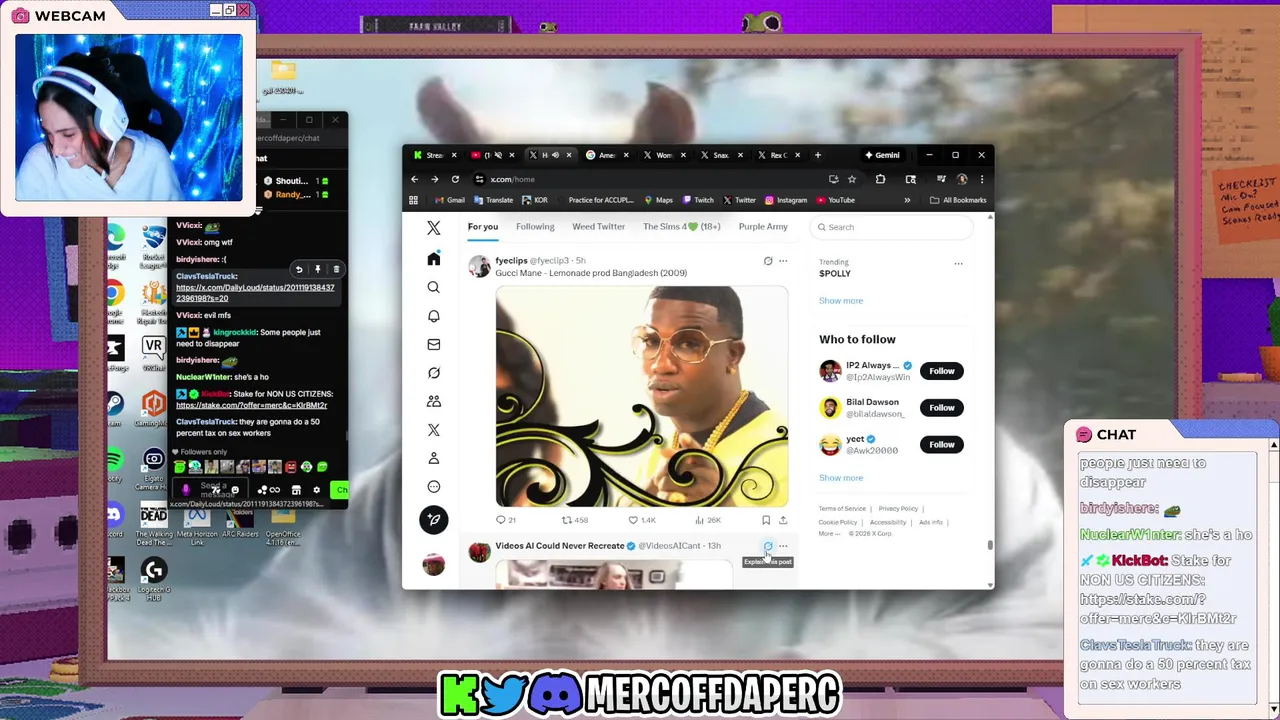The width and height of the screenshot is (1280, 720).
Task: Open Communities icon in X sidebar
Action: click(434, 401)
